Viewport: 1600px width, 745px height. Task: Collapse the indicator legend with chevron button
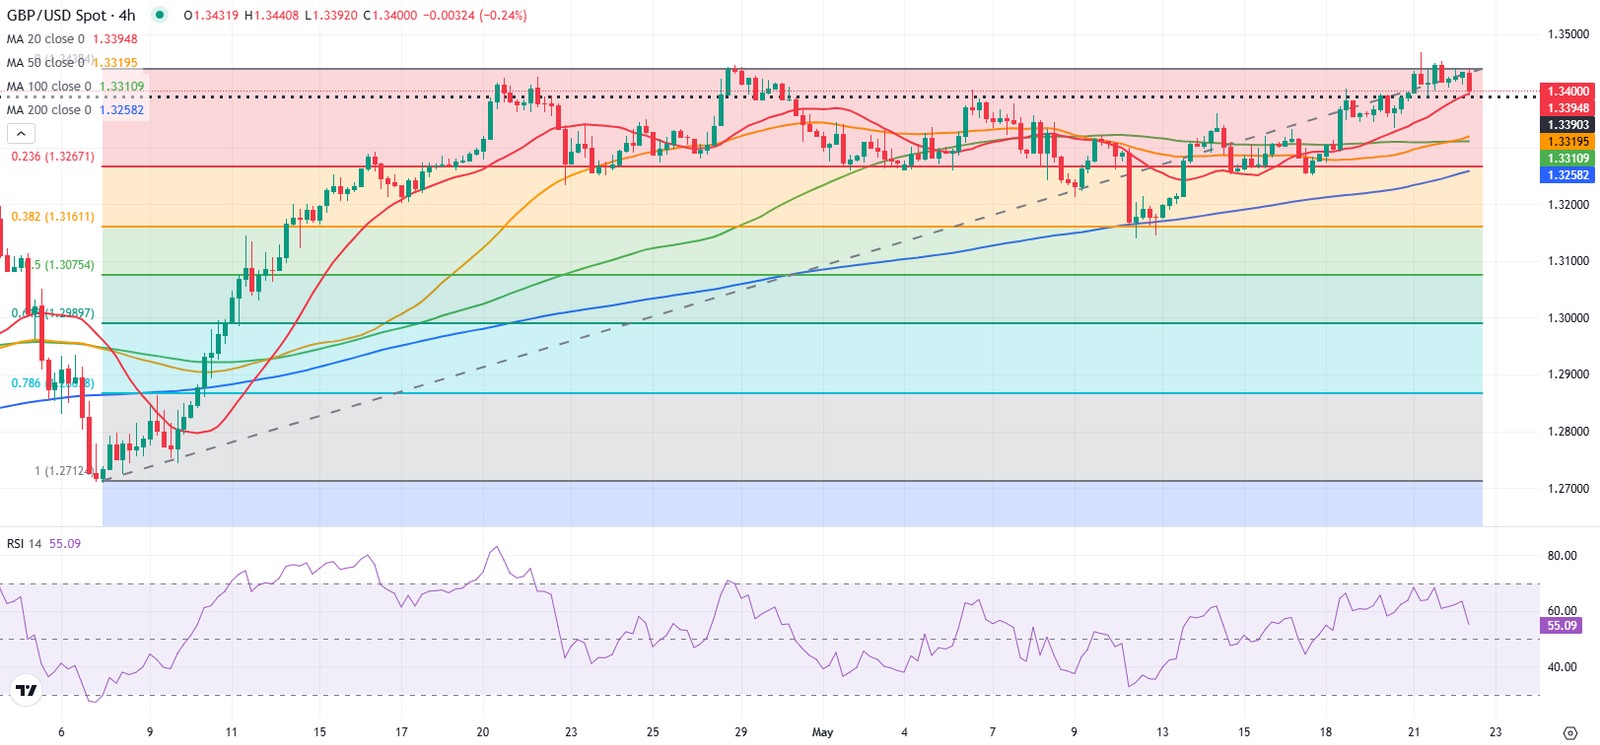pyautogui.click(x=21, y=134)
